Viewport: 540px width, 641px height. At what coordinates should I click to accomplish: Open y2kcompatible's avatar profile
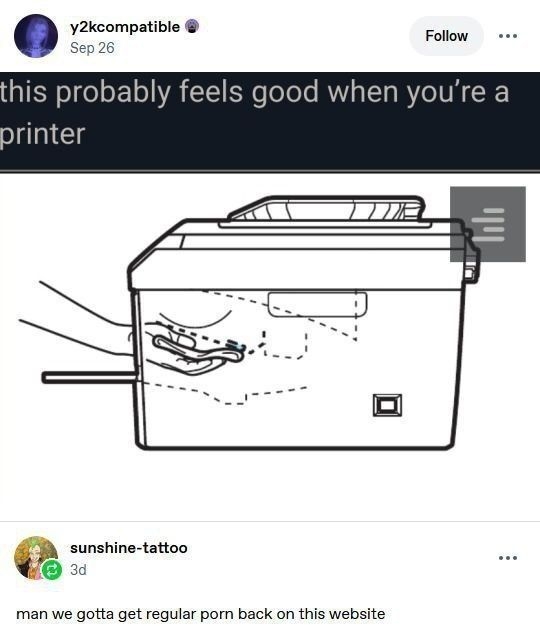pos(36,36)
